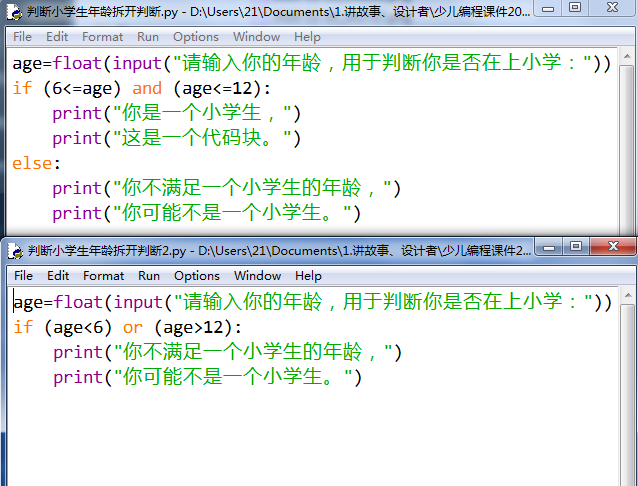The image size is (638, 486).
Task: Click Python file icon in bottom window title bar
Action: tap(15, 251)
